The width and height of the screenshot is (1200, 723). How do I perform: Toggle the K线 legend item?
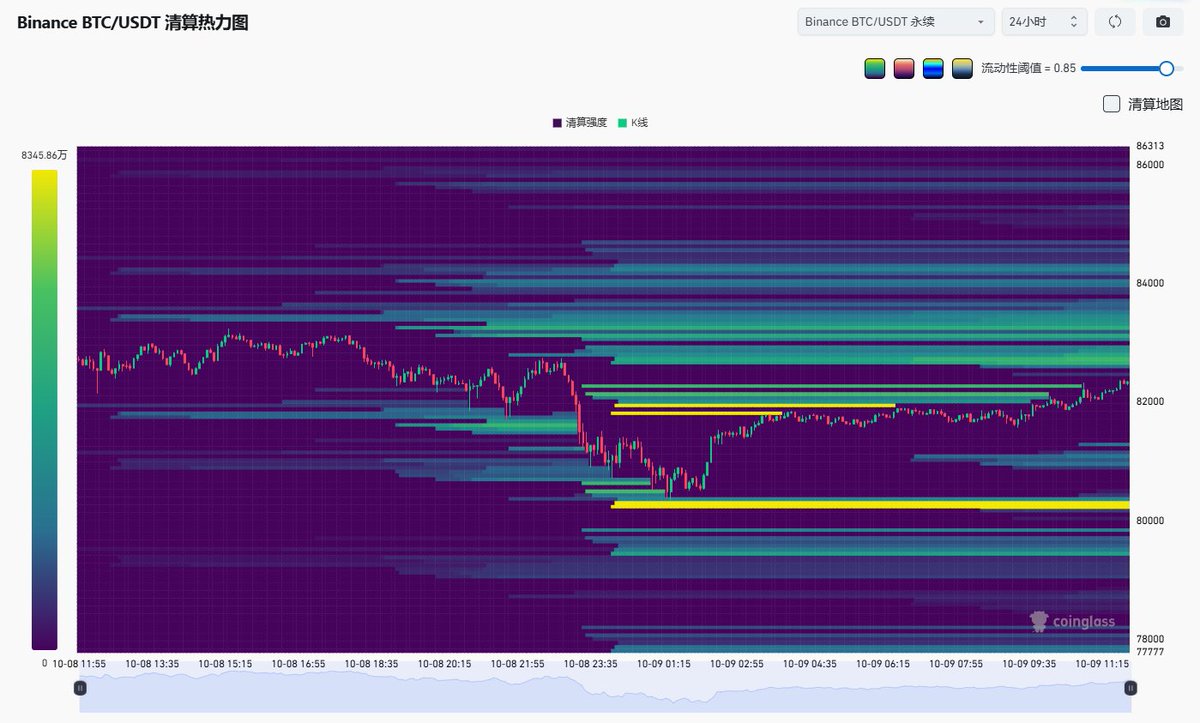click(633, 123)
